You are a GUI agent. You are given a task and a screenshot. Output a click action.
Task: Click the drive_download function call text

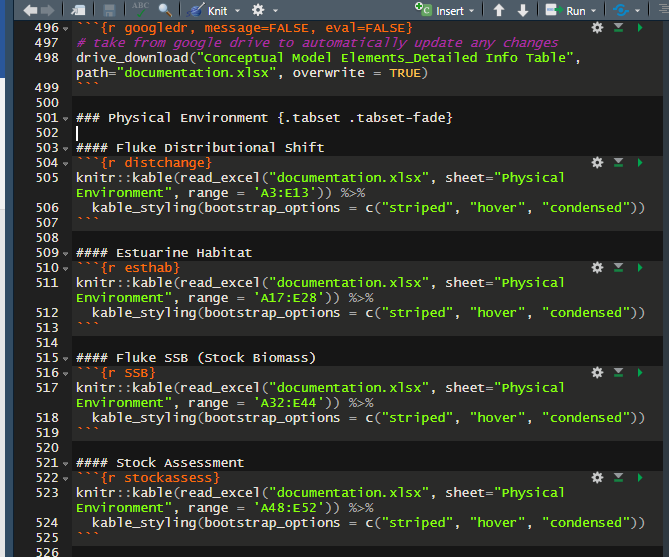[132, 58]
